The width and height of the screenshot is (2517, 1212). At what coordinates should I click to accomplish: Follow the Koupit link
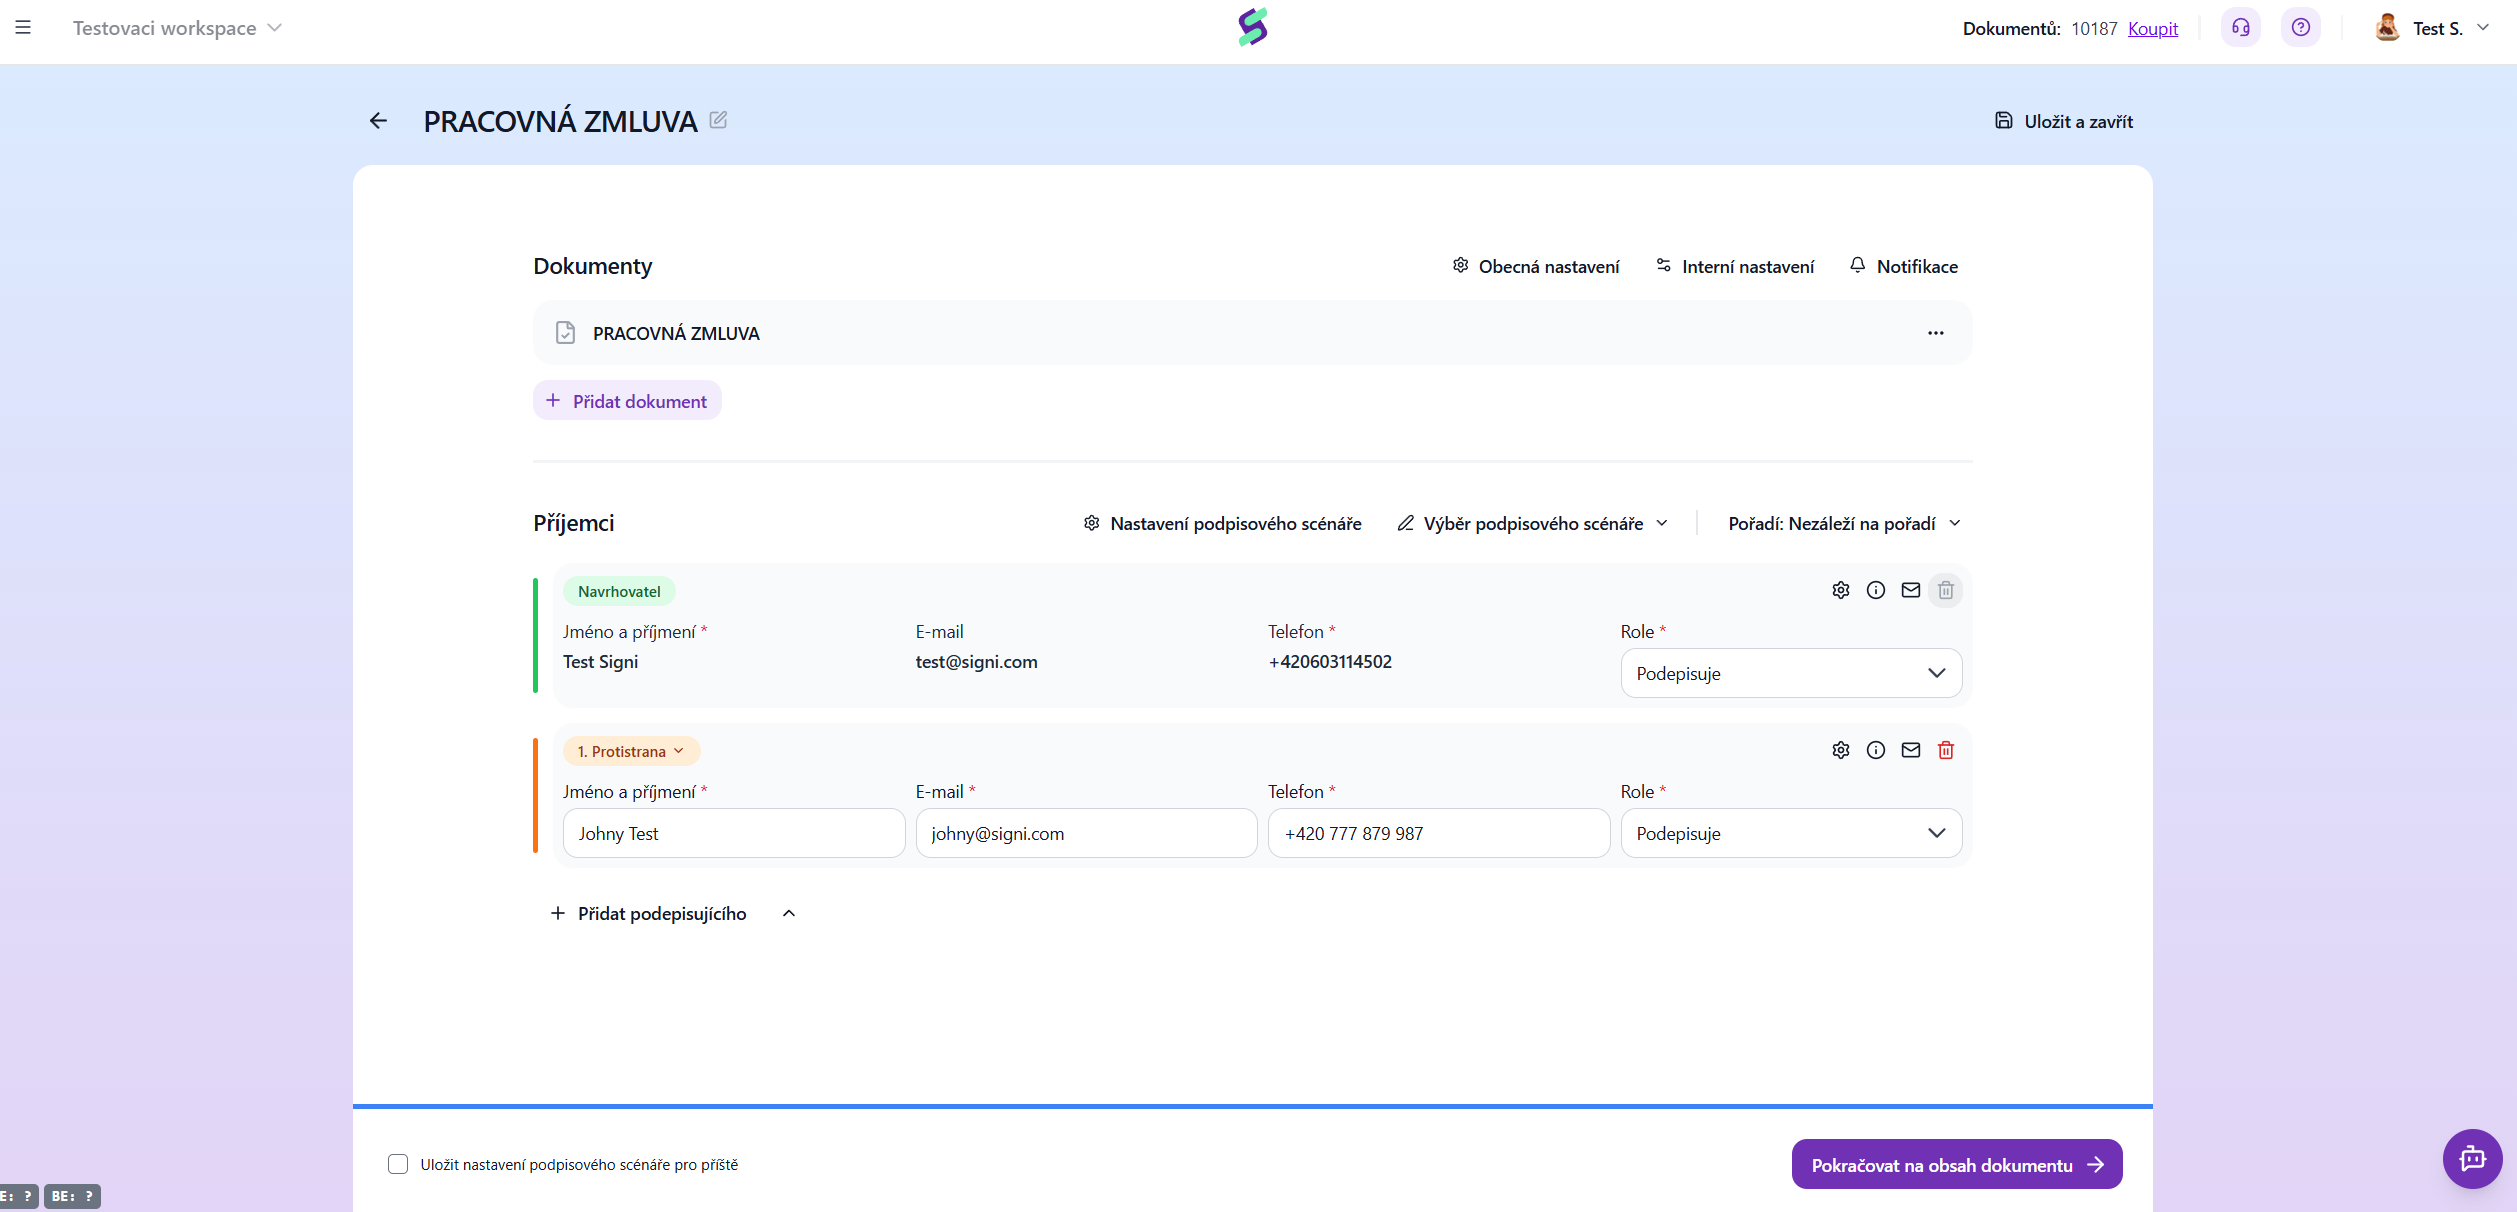[2152, 28]
